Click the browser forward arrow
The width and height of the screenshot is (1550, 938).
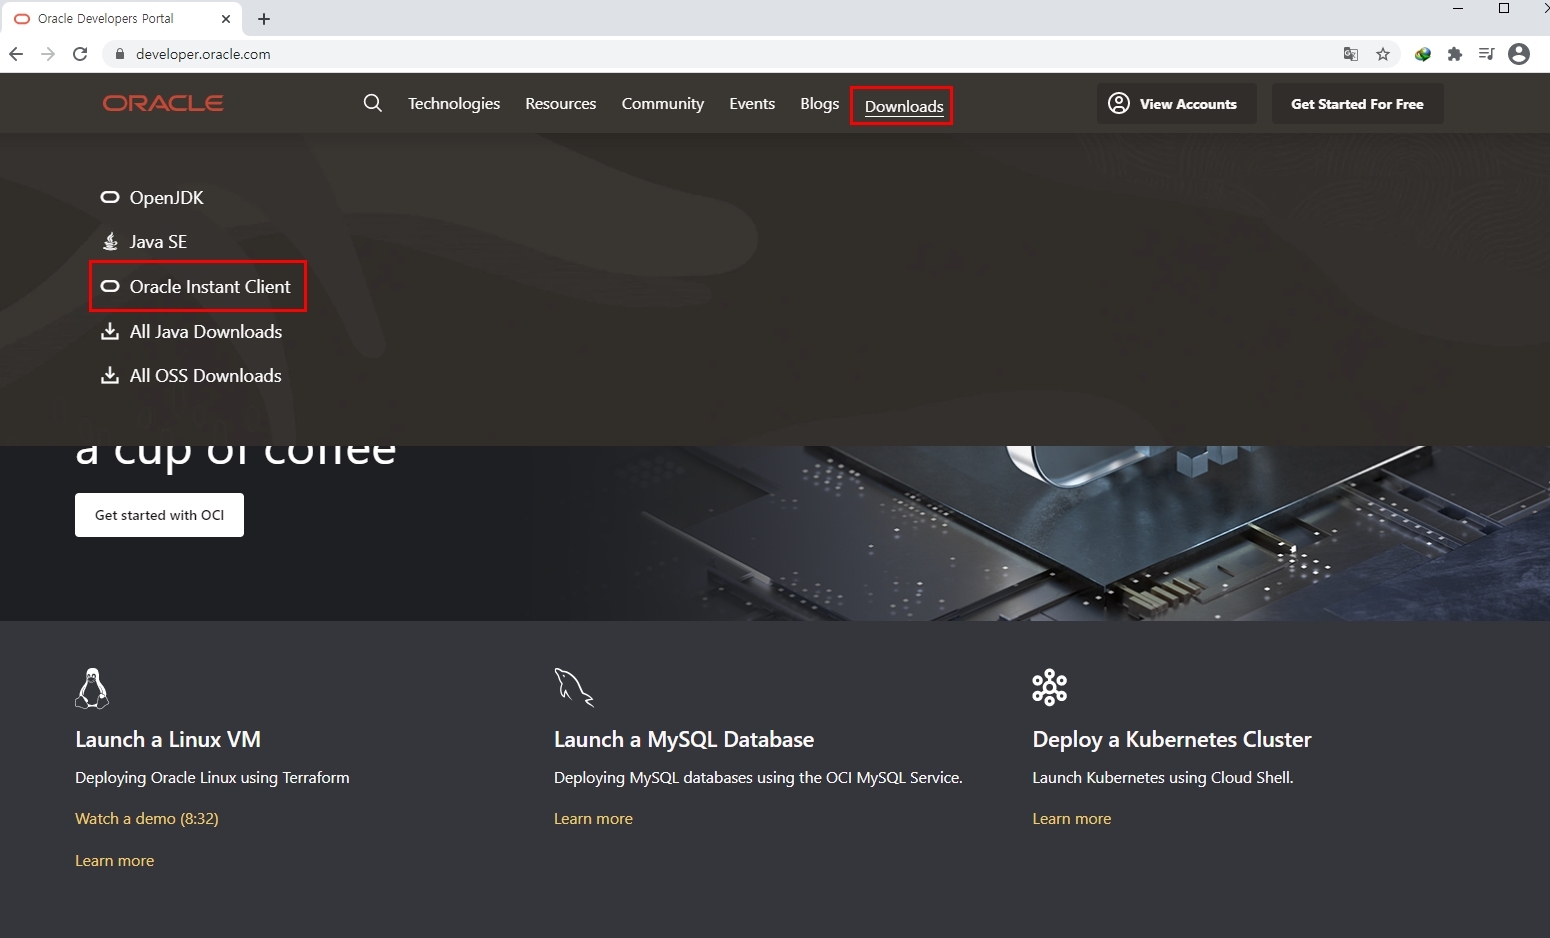pos(48,54)
